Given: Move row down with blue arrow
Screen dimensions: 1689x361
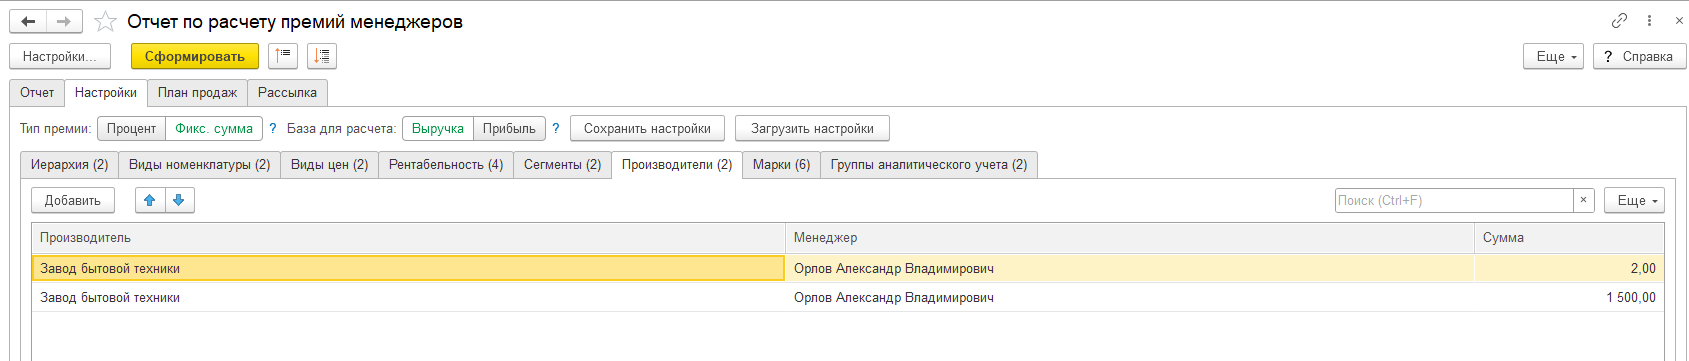Looking at the screenshot, I should (179, 200).
